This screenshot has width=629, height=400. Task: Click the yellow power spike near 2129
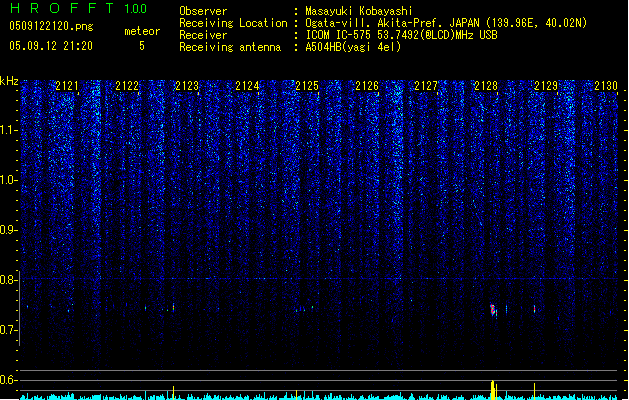click(534, 391)
